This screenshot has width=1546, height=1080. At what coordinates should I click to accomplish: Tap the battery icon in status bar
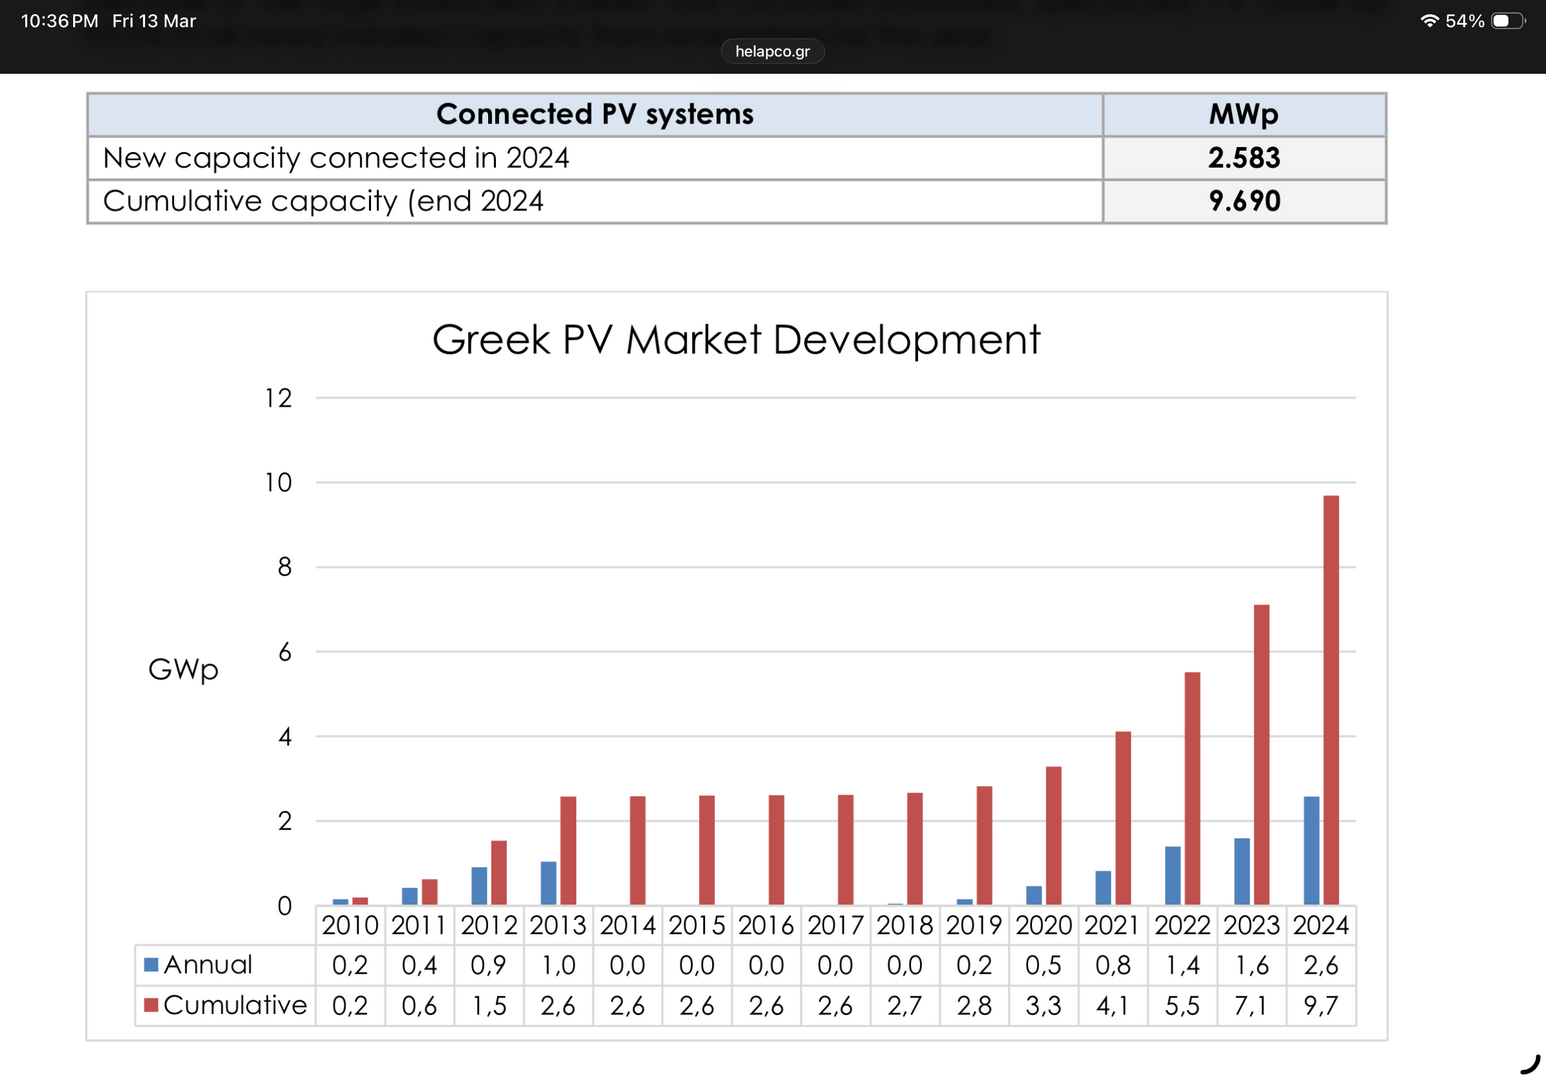(x=1506, y=21)
